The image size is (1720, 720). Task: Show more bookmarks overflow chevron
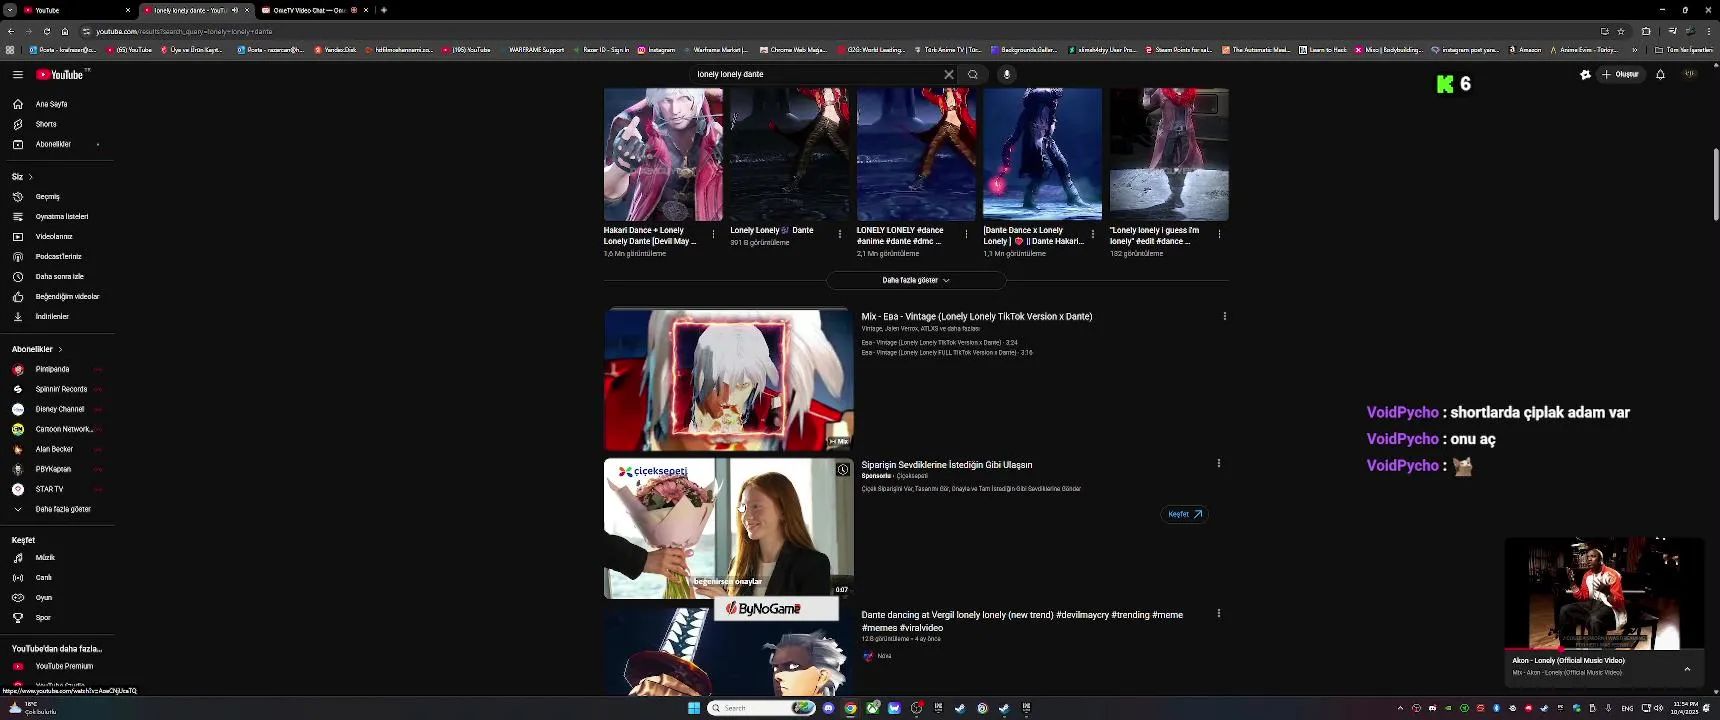[x=1635, y=50]
